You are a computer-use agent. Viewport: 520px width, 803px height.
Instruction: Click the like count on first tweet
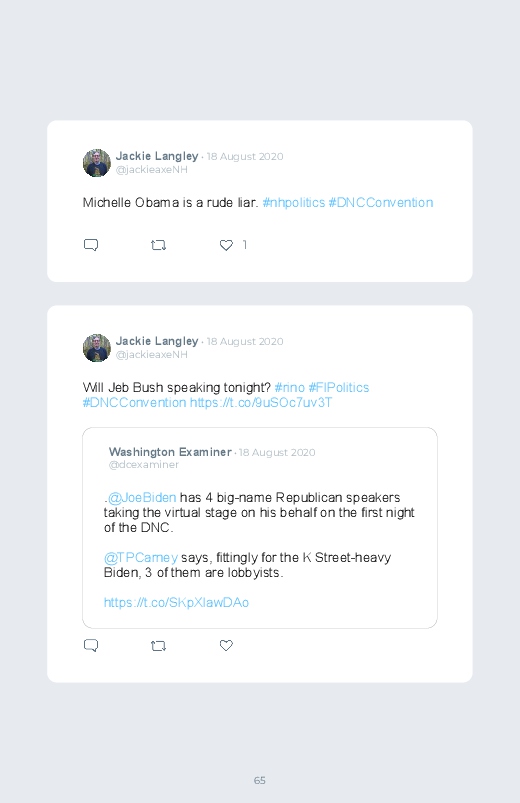[x=244, y=245]
